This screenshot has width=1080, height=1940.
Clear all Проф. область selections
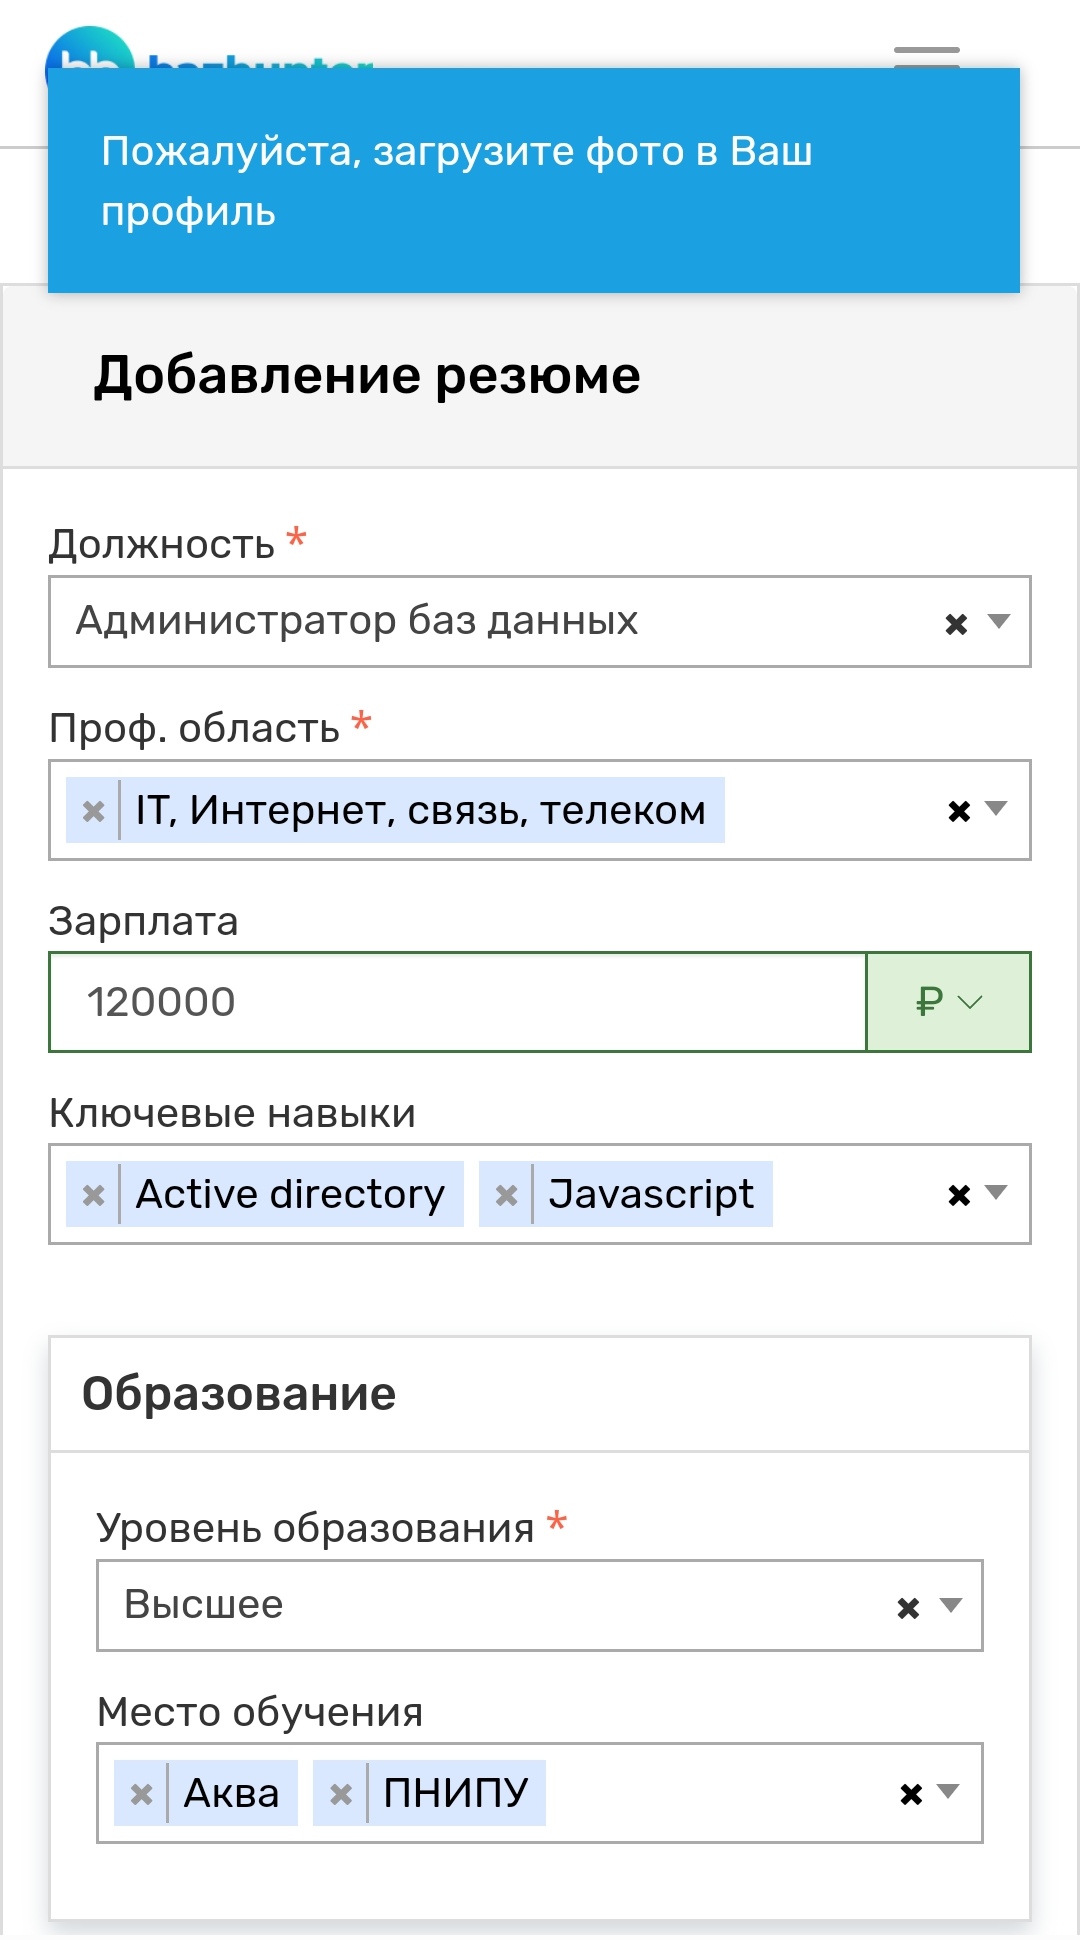coord(959,811)
